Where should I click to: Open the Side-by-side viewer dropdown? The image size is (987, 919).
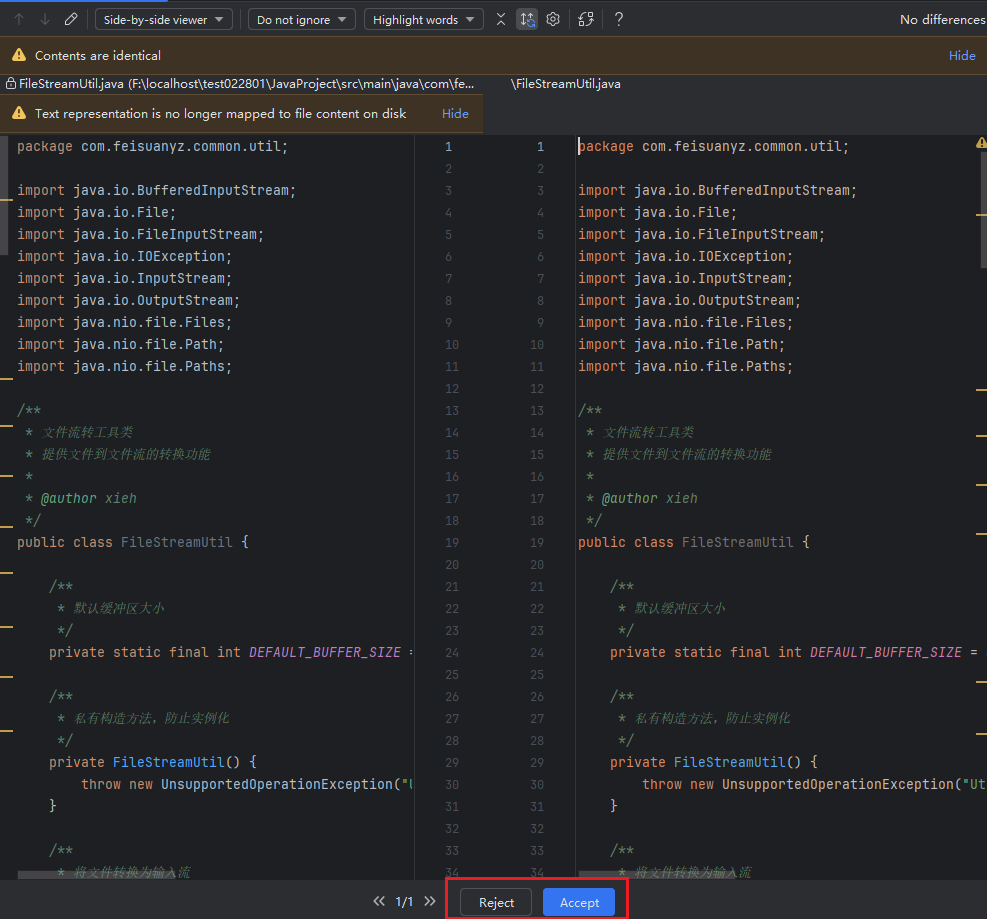click(164, 19)
